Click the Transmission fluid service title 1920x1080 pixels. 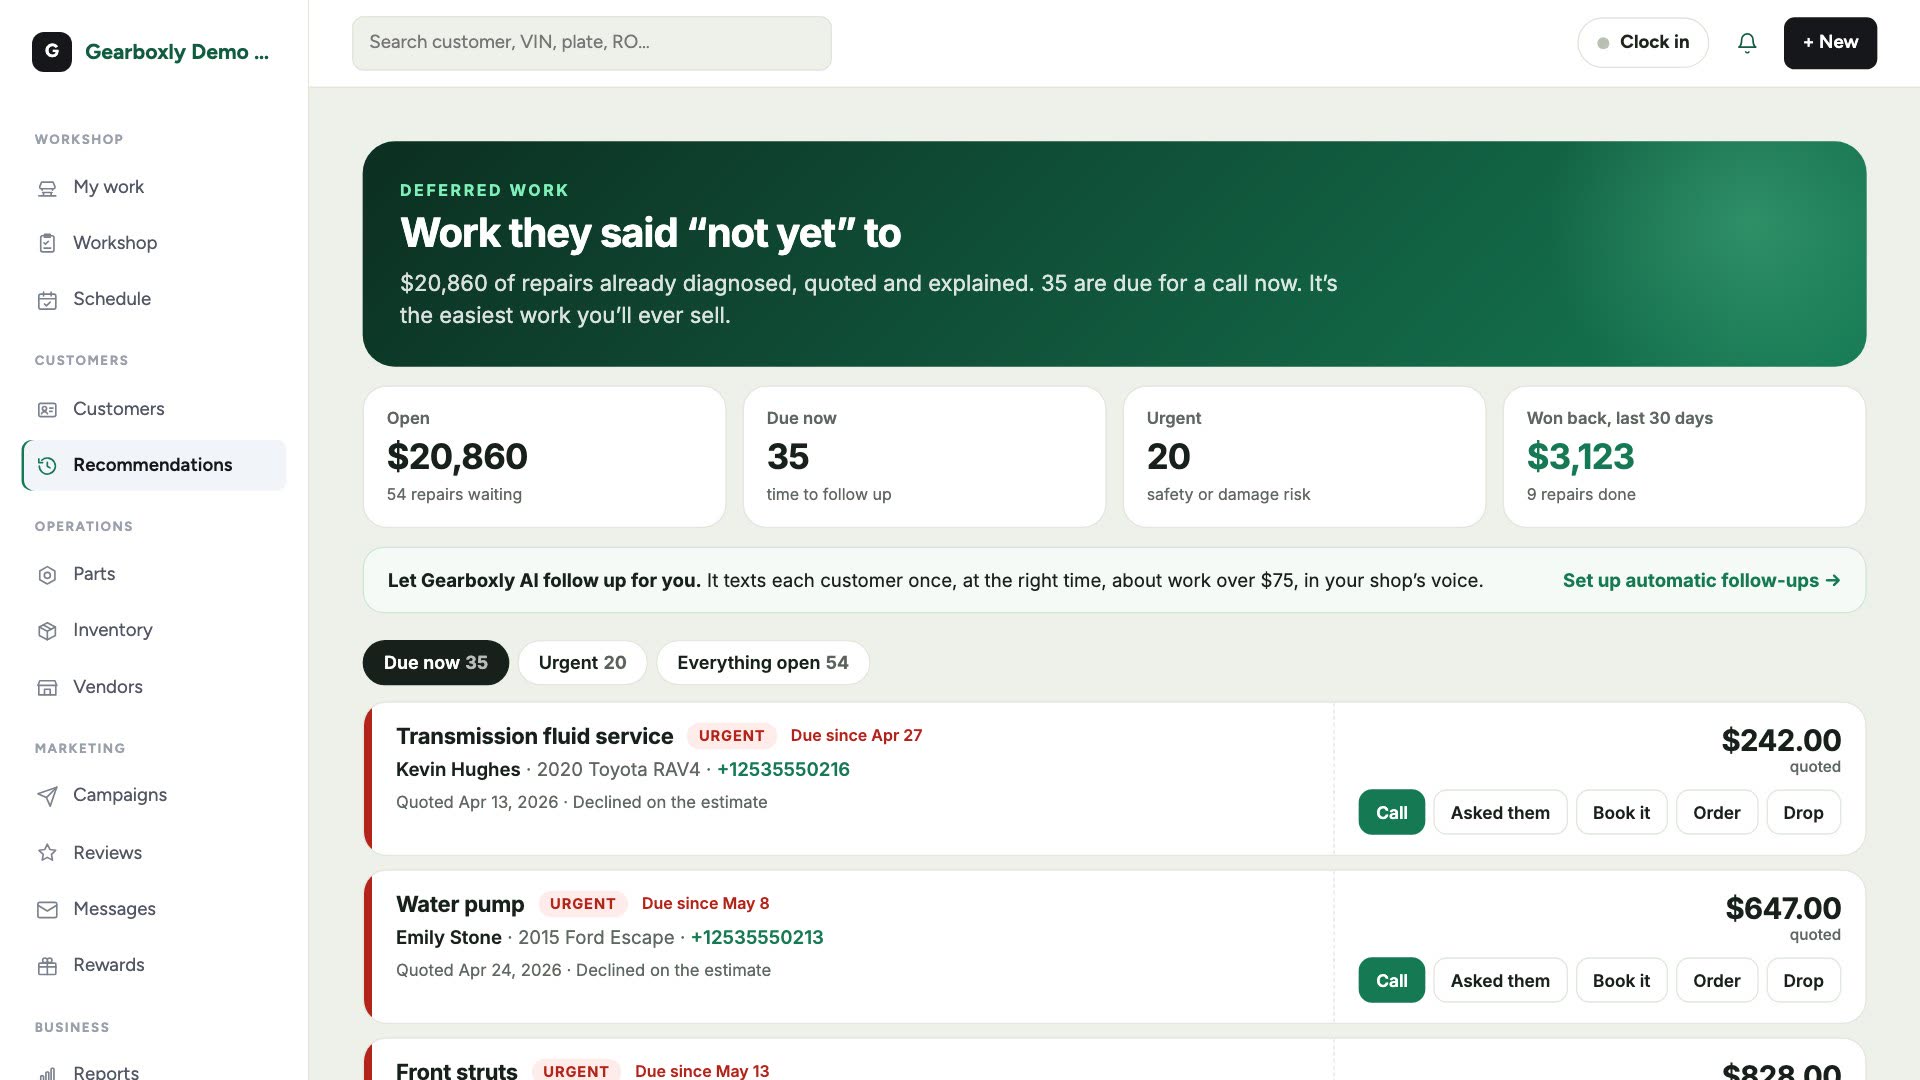pos(534,736)
